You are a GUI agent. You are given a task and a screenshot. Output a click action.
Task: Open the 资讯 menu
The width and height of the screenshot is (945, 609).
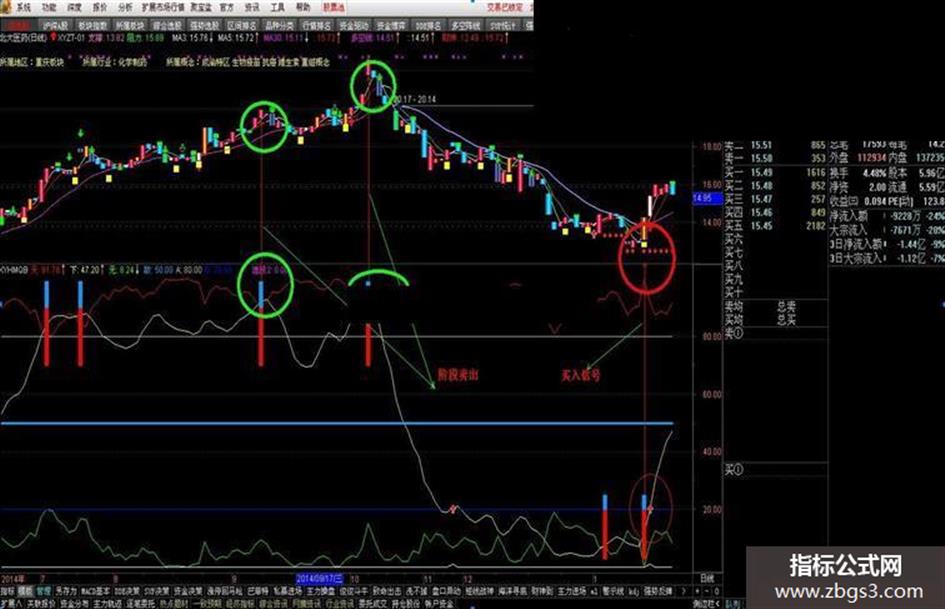click(x=252, y=8)
